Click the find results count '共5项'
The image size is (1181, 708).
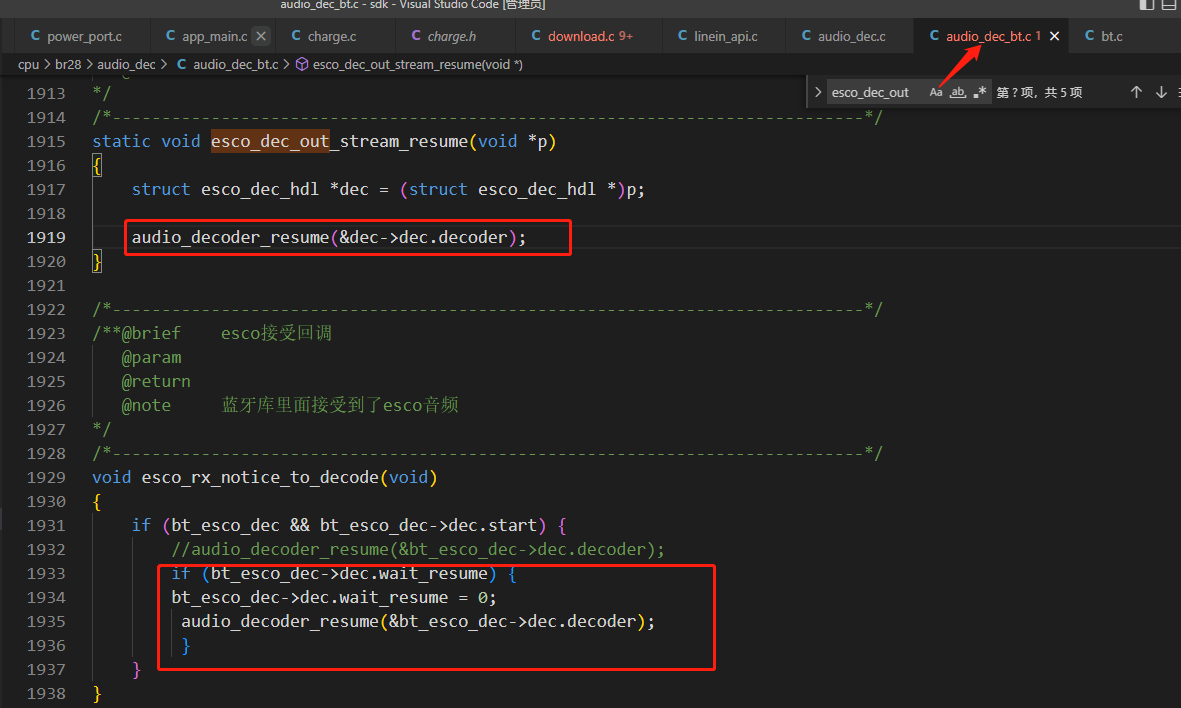tap(1064, 92)
